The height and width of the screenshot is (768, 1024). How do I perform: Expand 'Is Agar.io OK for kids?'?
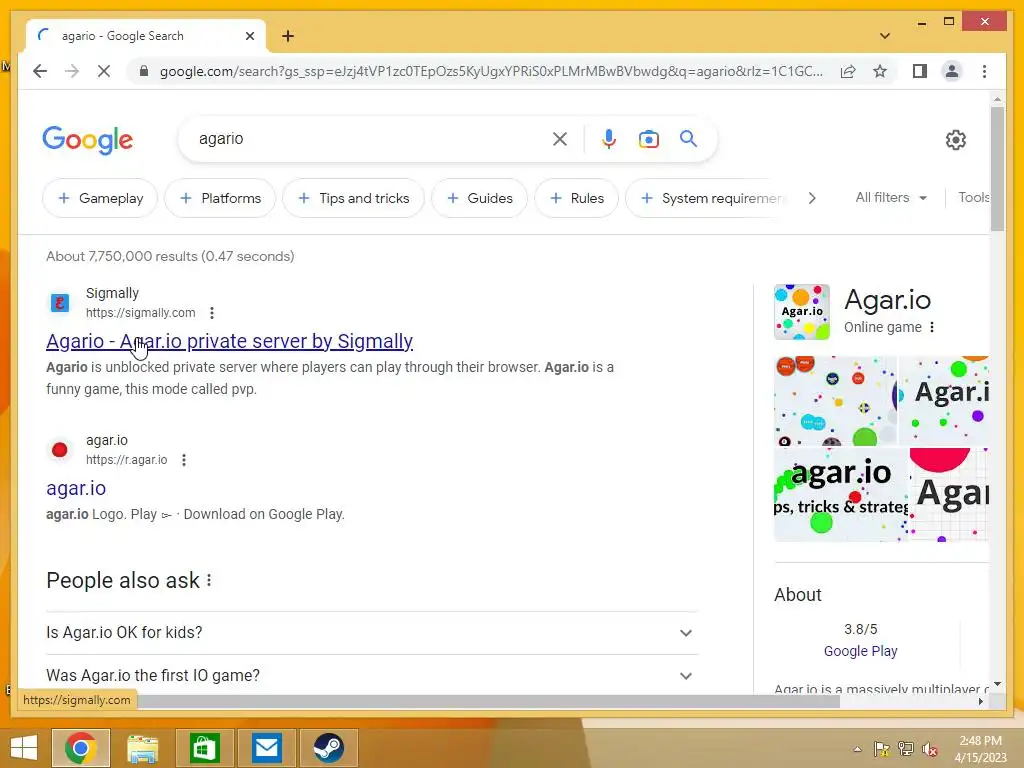point(372,632)
